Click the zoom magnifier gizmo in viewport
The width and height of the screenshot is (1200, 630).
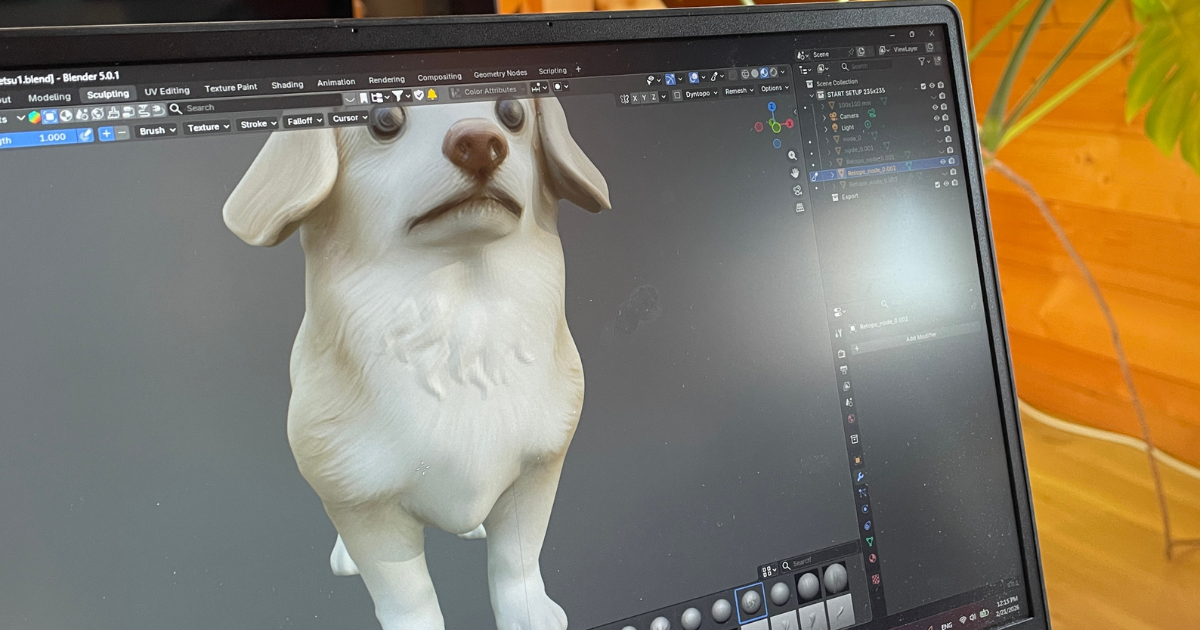click(x=792, y=155)
